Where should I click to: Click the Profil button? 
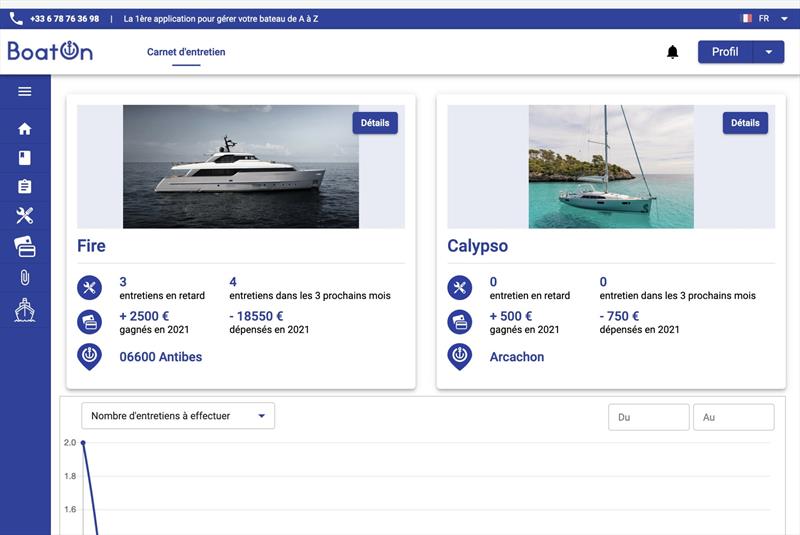tap(725, 52)
